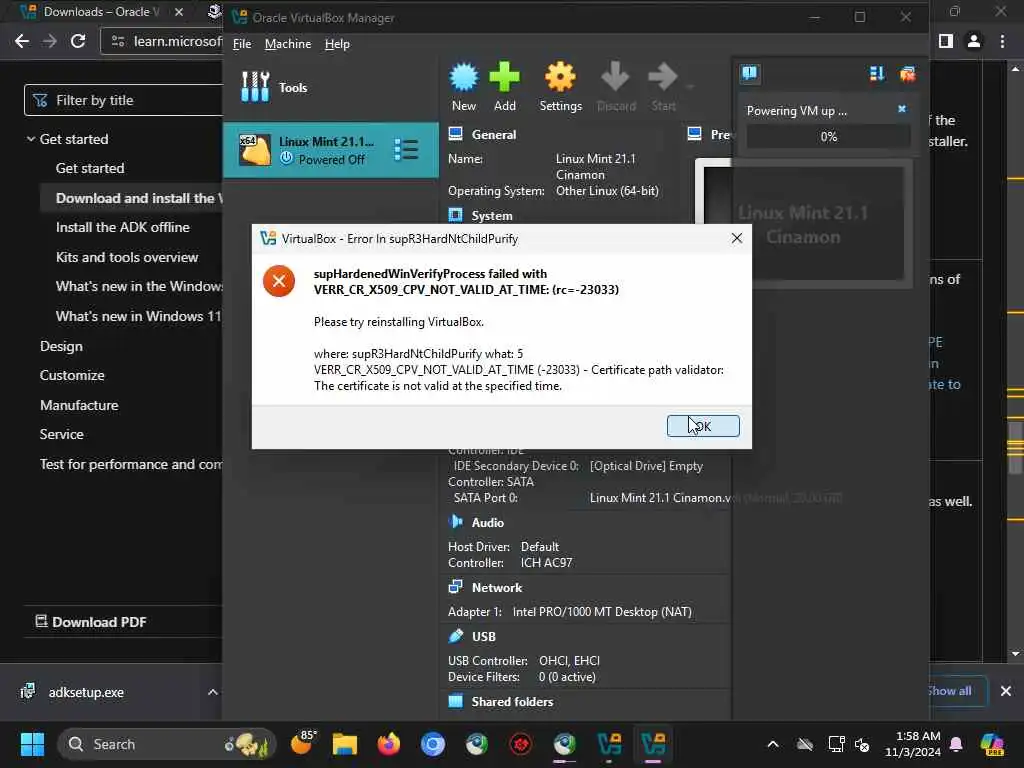Select Kits and tools overview item

click(x=127, y=257)
